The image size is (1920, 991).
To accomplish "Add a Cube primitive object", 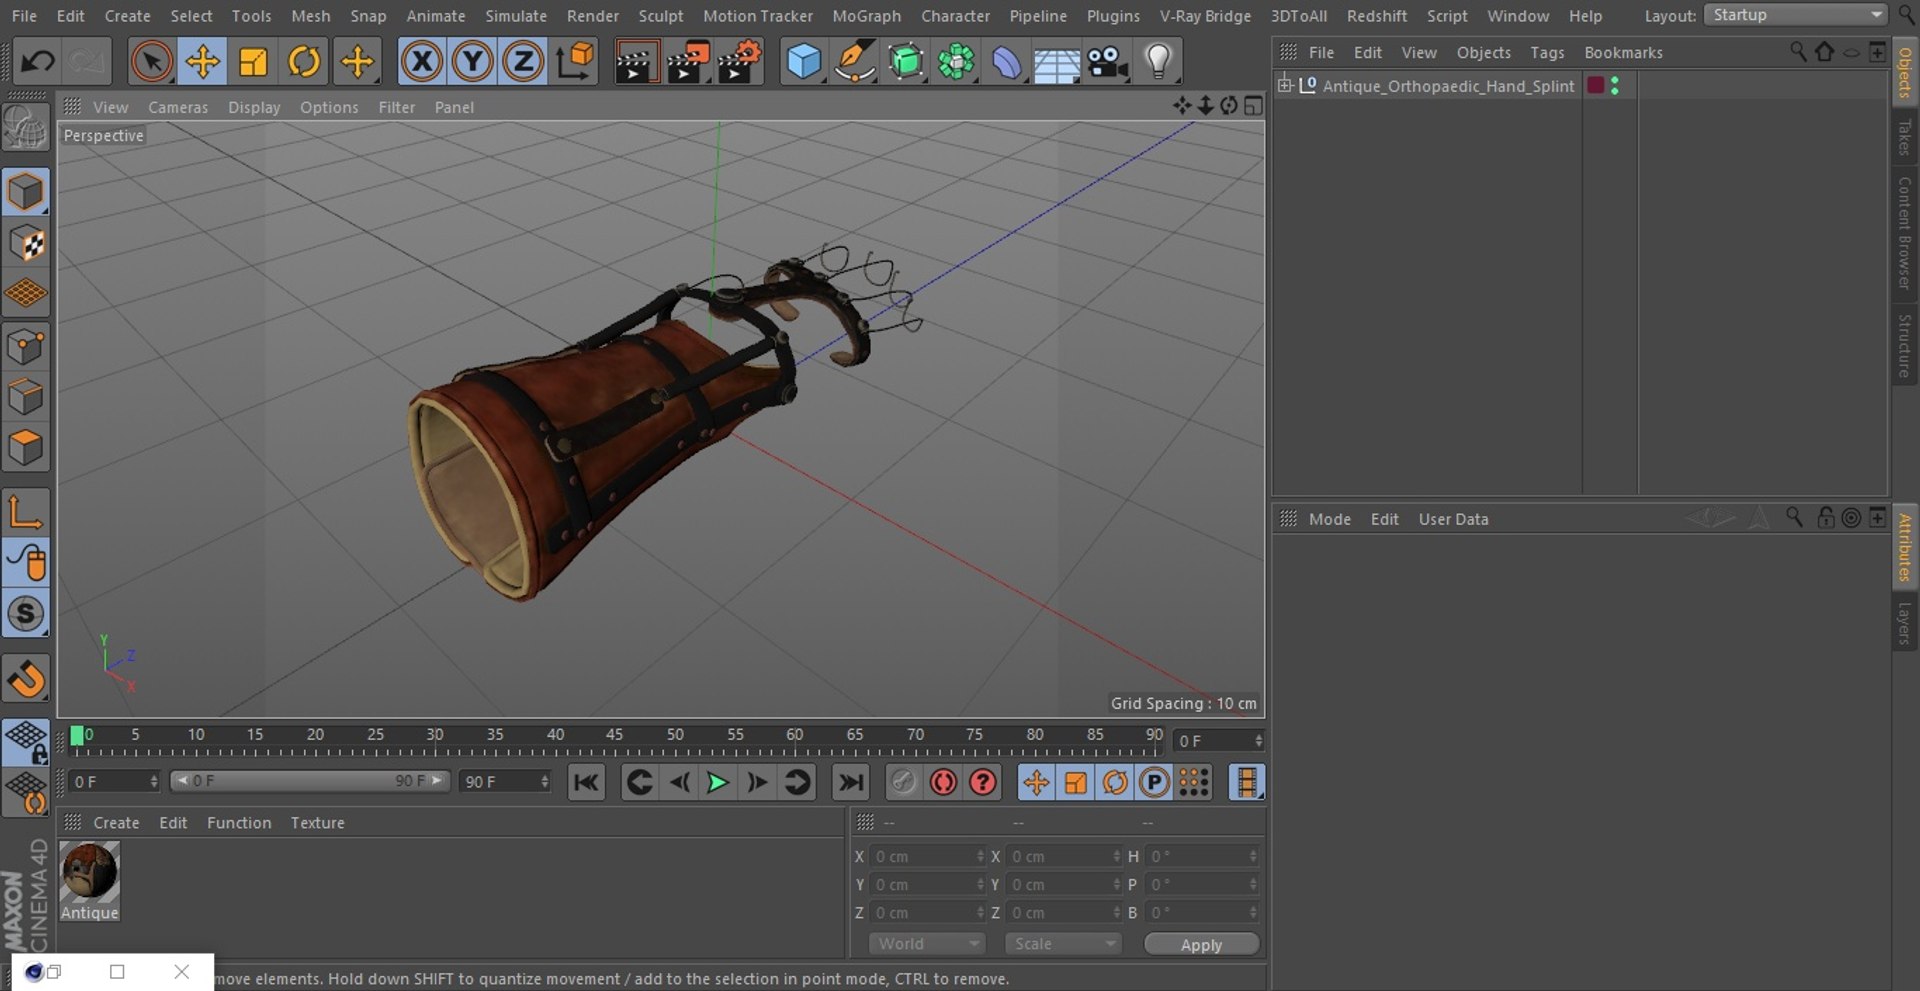I will (804, 62).
